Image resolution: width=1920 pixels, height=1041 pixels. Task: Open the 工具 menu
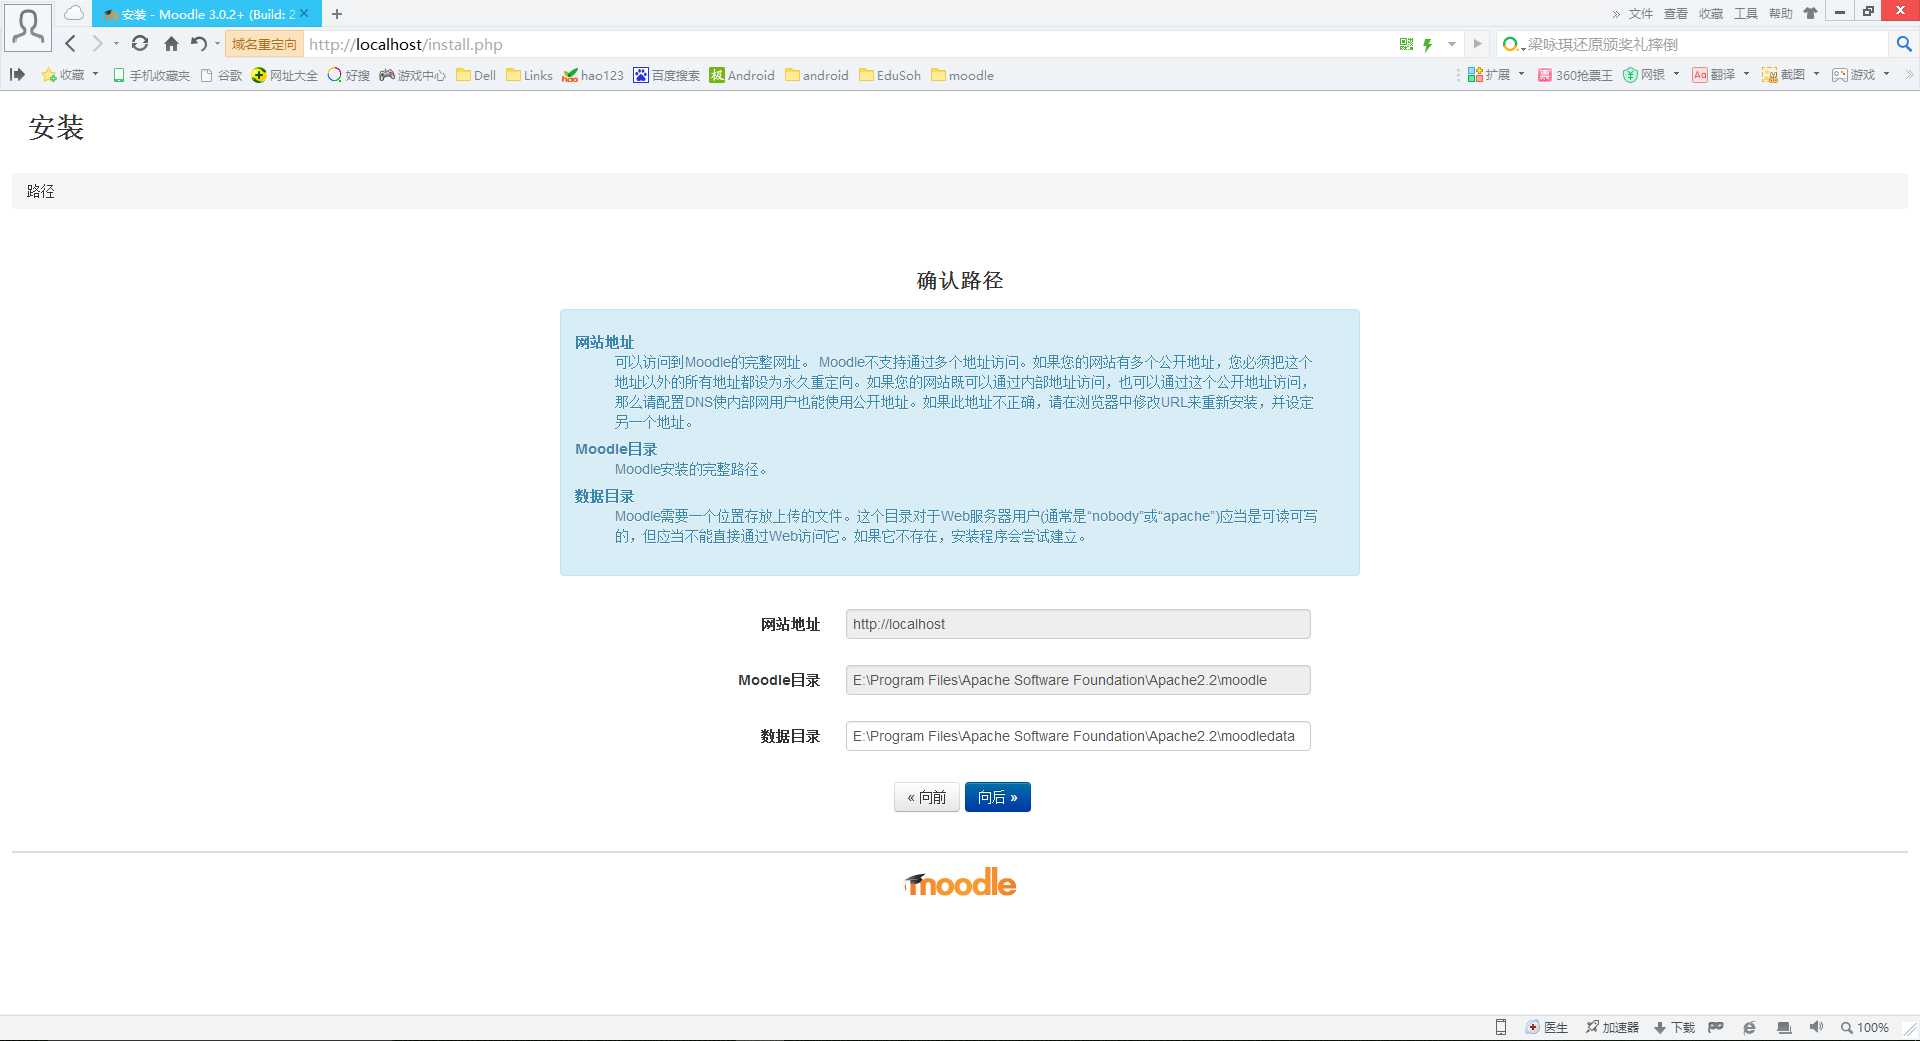tap(1746, 14)
